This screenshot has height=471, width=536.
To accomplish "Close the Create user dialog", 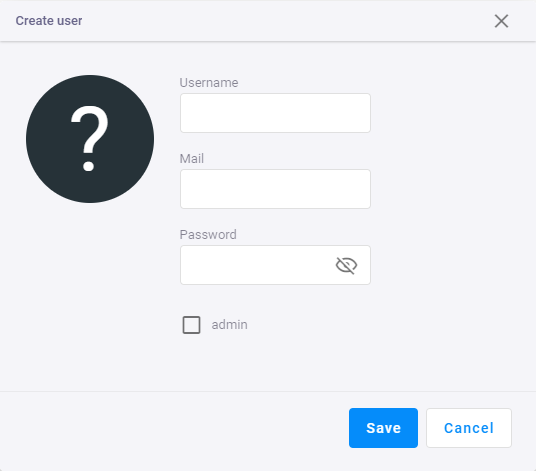I will (501, 21).
